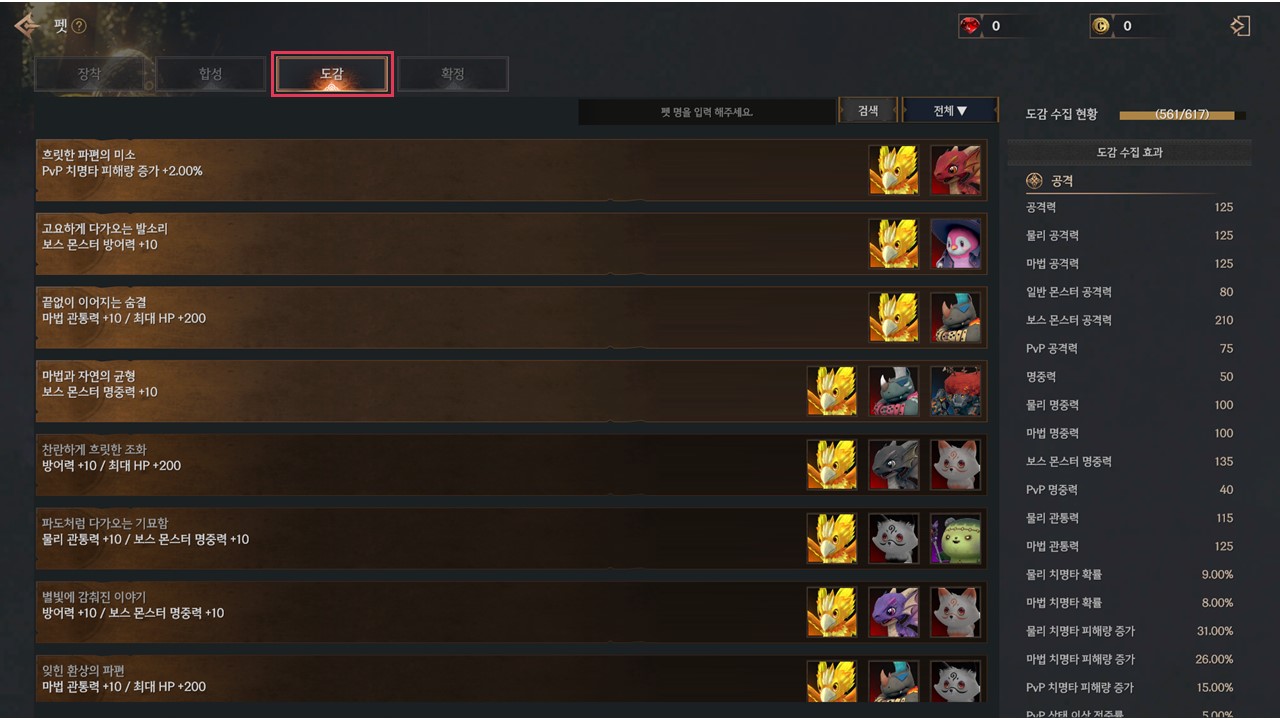Image resolution: width=1280 pixels, height=720 pixels.
Task: Select green frog pet in 파도처럼 다가오는 기묘함 row
Action: point(955,539)
